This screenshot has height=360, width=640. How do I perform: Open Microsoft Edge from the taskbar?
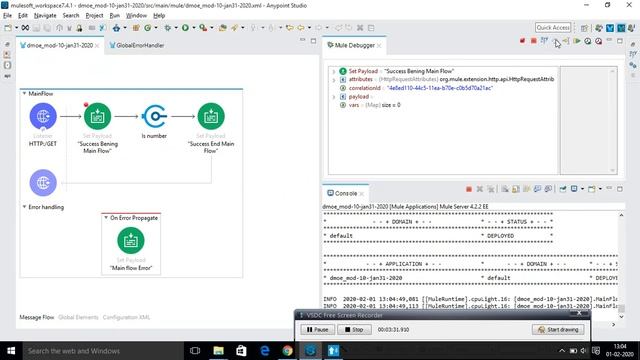[x=264, y=351]
